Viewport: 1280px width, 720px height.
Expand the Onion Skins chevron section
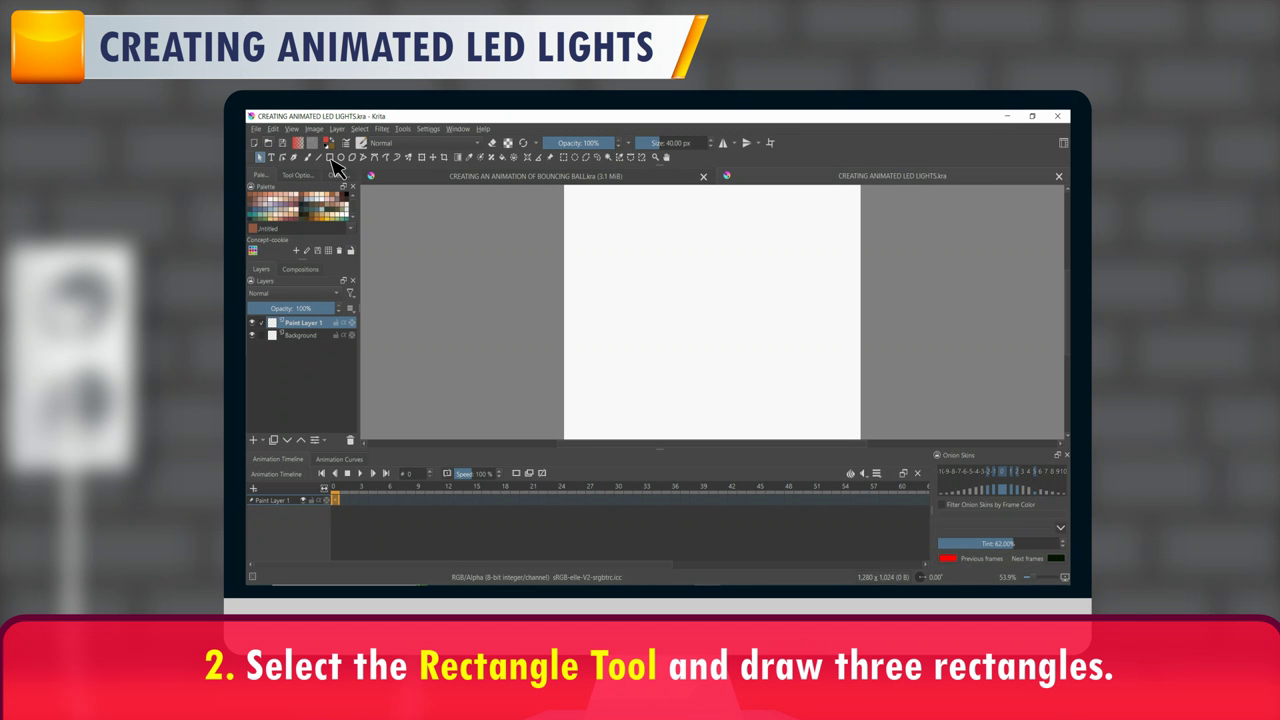pyautogui.click(x=1060, y=528)
